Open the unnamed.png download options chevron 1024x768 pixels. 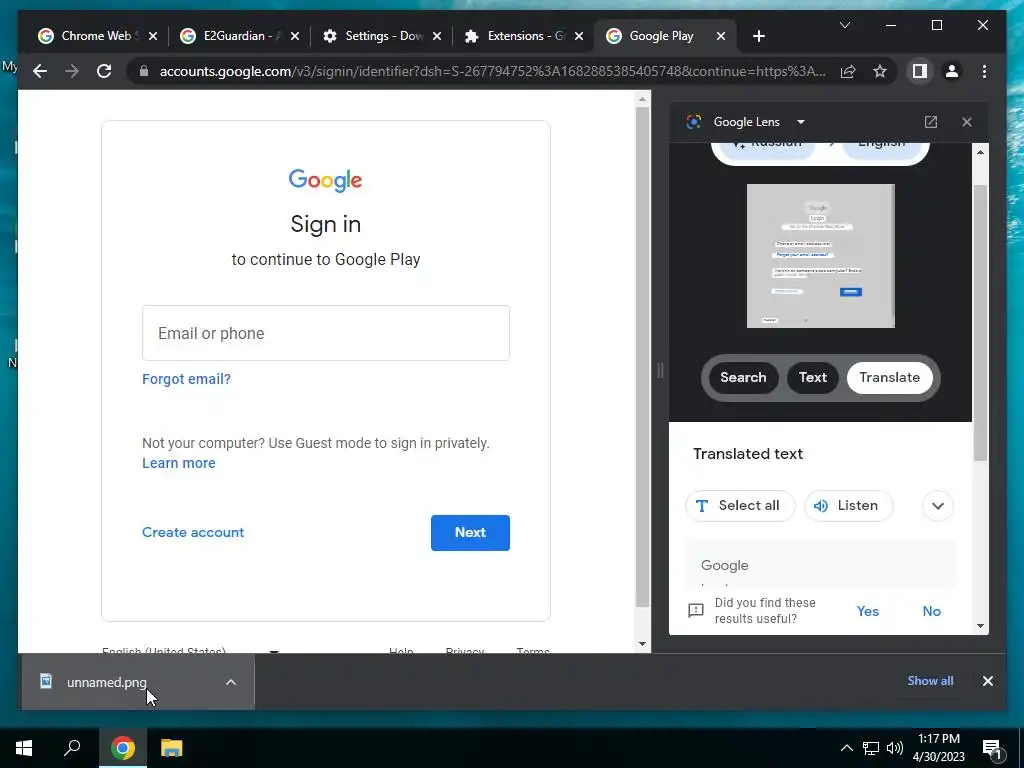231,682
